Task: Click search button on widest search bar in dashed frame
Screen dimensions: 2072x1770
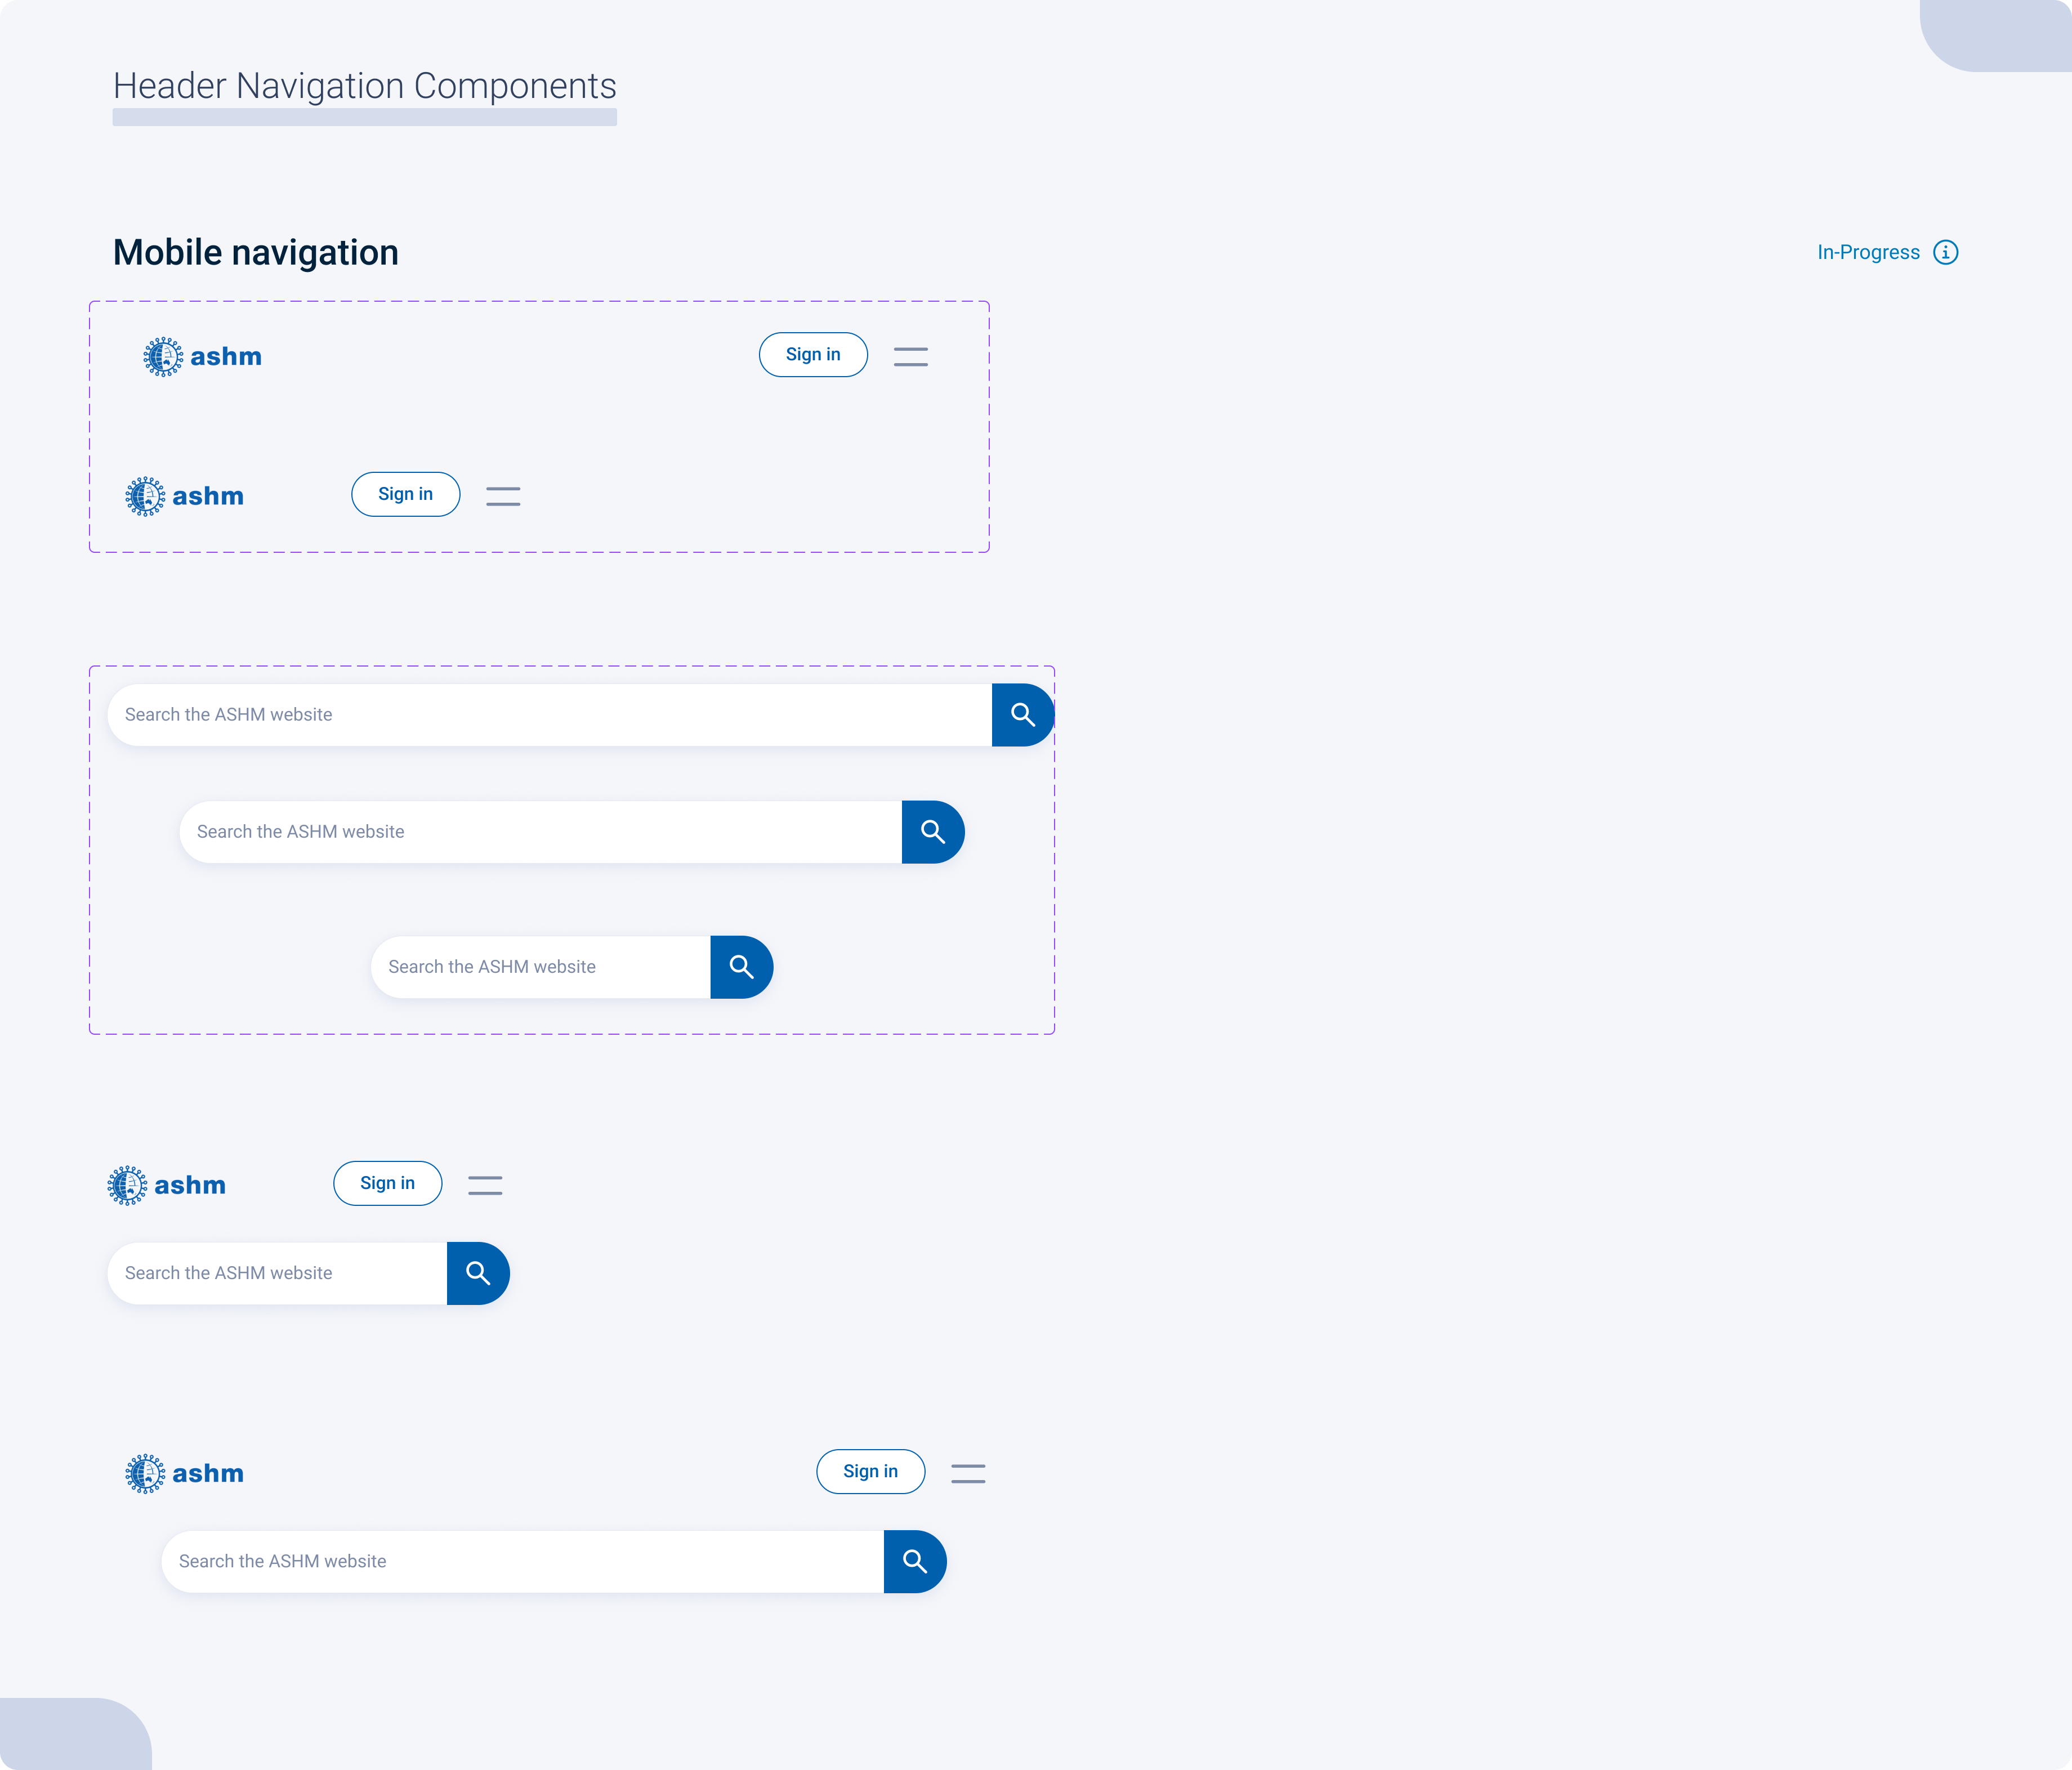Action: coord(1023,715)
